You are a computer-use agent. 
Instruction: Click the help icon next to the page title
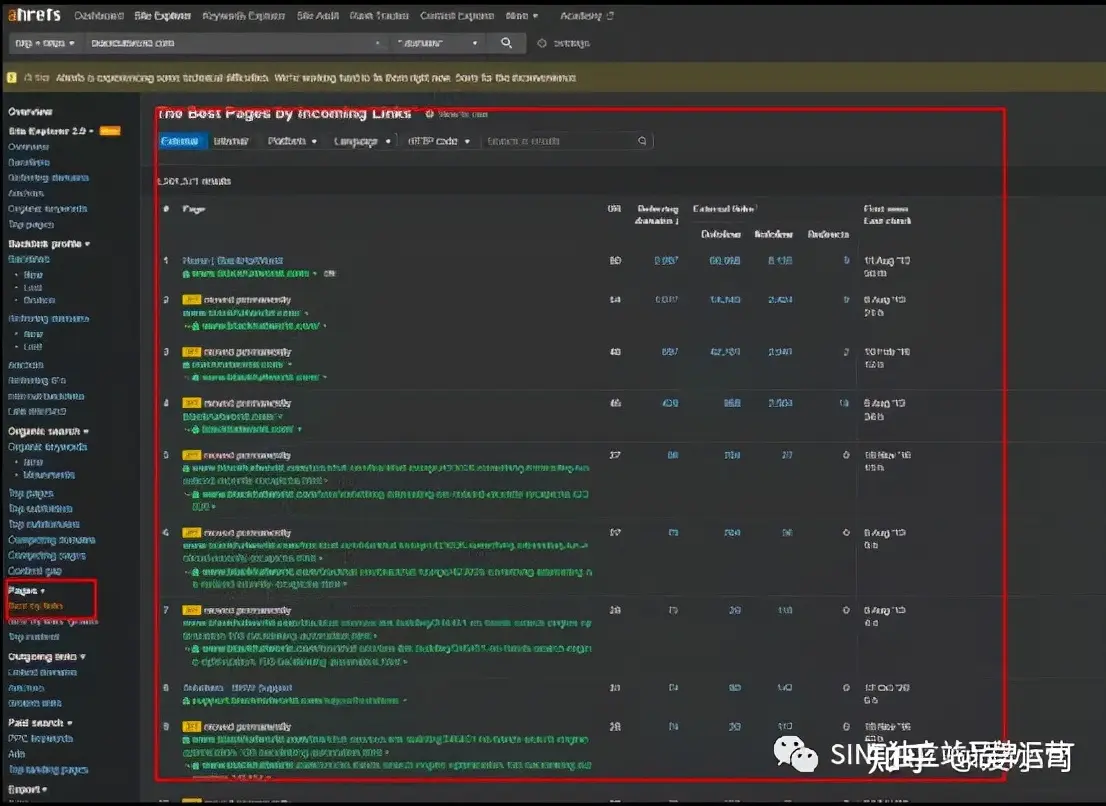[x=430, y=114]
